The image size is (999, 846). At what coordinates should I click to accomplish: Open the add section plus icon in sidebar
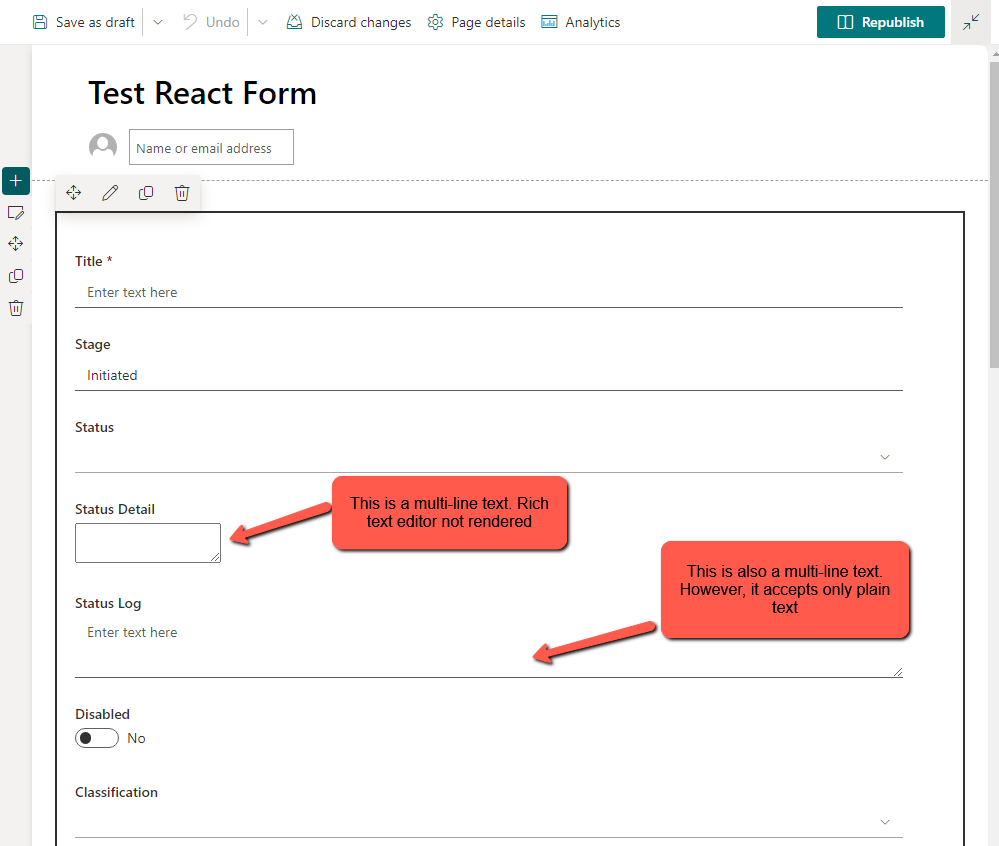[15, 181]
